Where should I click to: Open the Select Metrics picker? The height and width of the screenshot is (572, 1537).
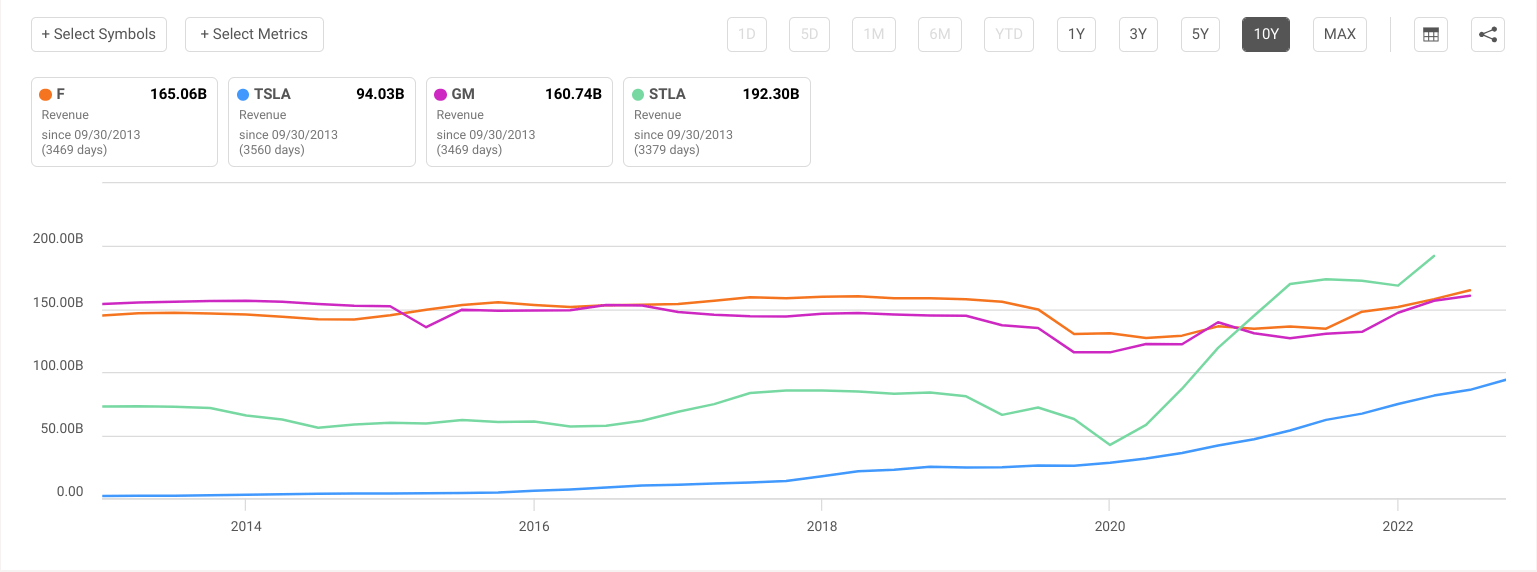click(x=254, y=34)
